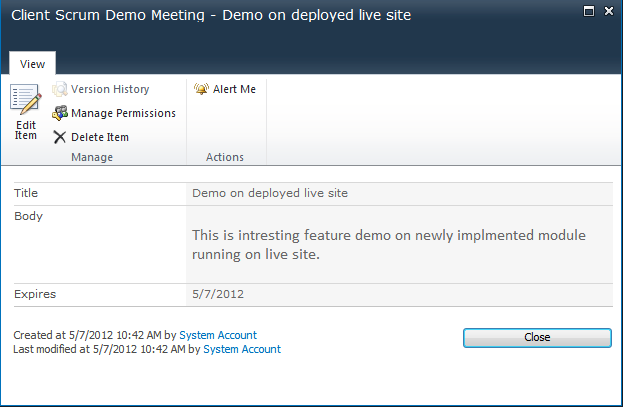The height and width of the screenshot is (407, 623).
Task: Open System Account link on the Last modified line
Action: point(242,349)
